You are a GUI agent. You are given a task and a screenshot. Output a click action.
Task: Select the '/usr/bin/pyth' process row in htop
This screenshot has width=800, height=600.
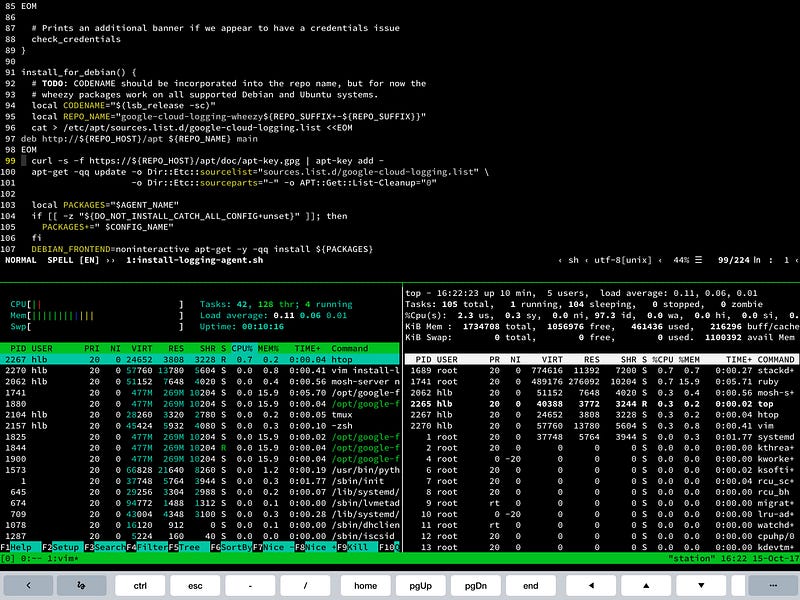click(200, 470)
